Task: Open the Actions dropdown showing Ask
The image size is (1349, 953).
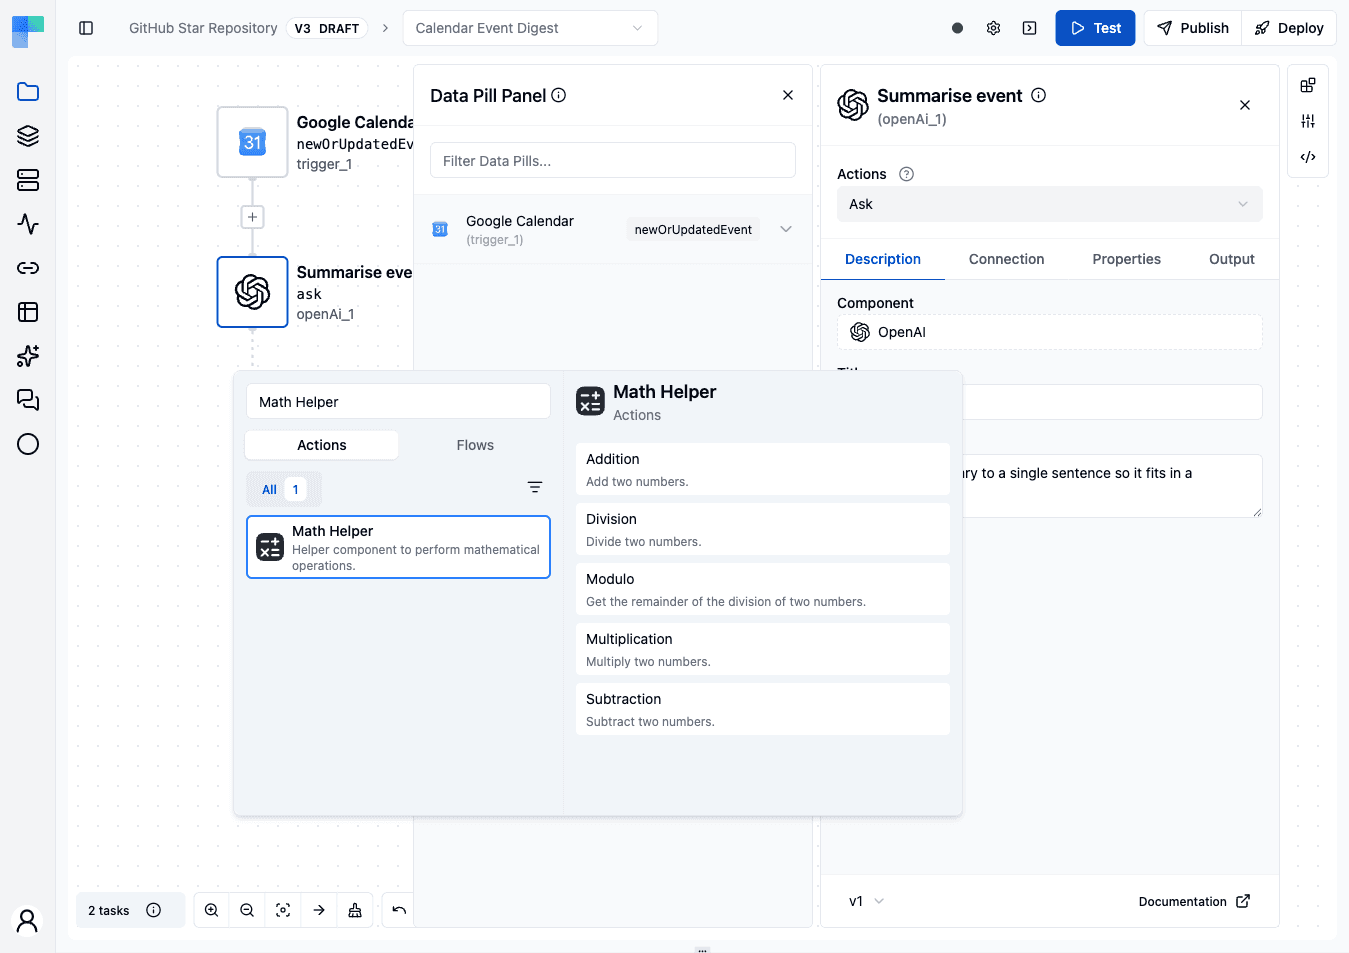Action: pyautogui.click(x=1049, y=204)
